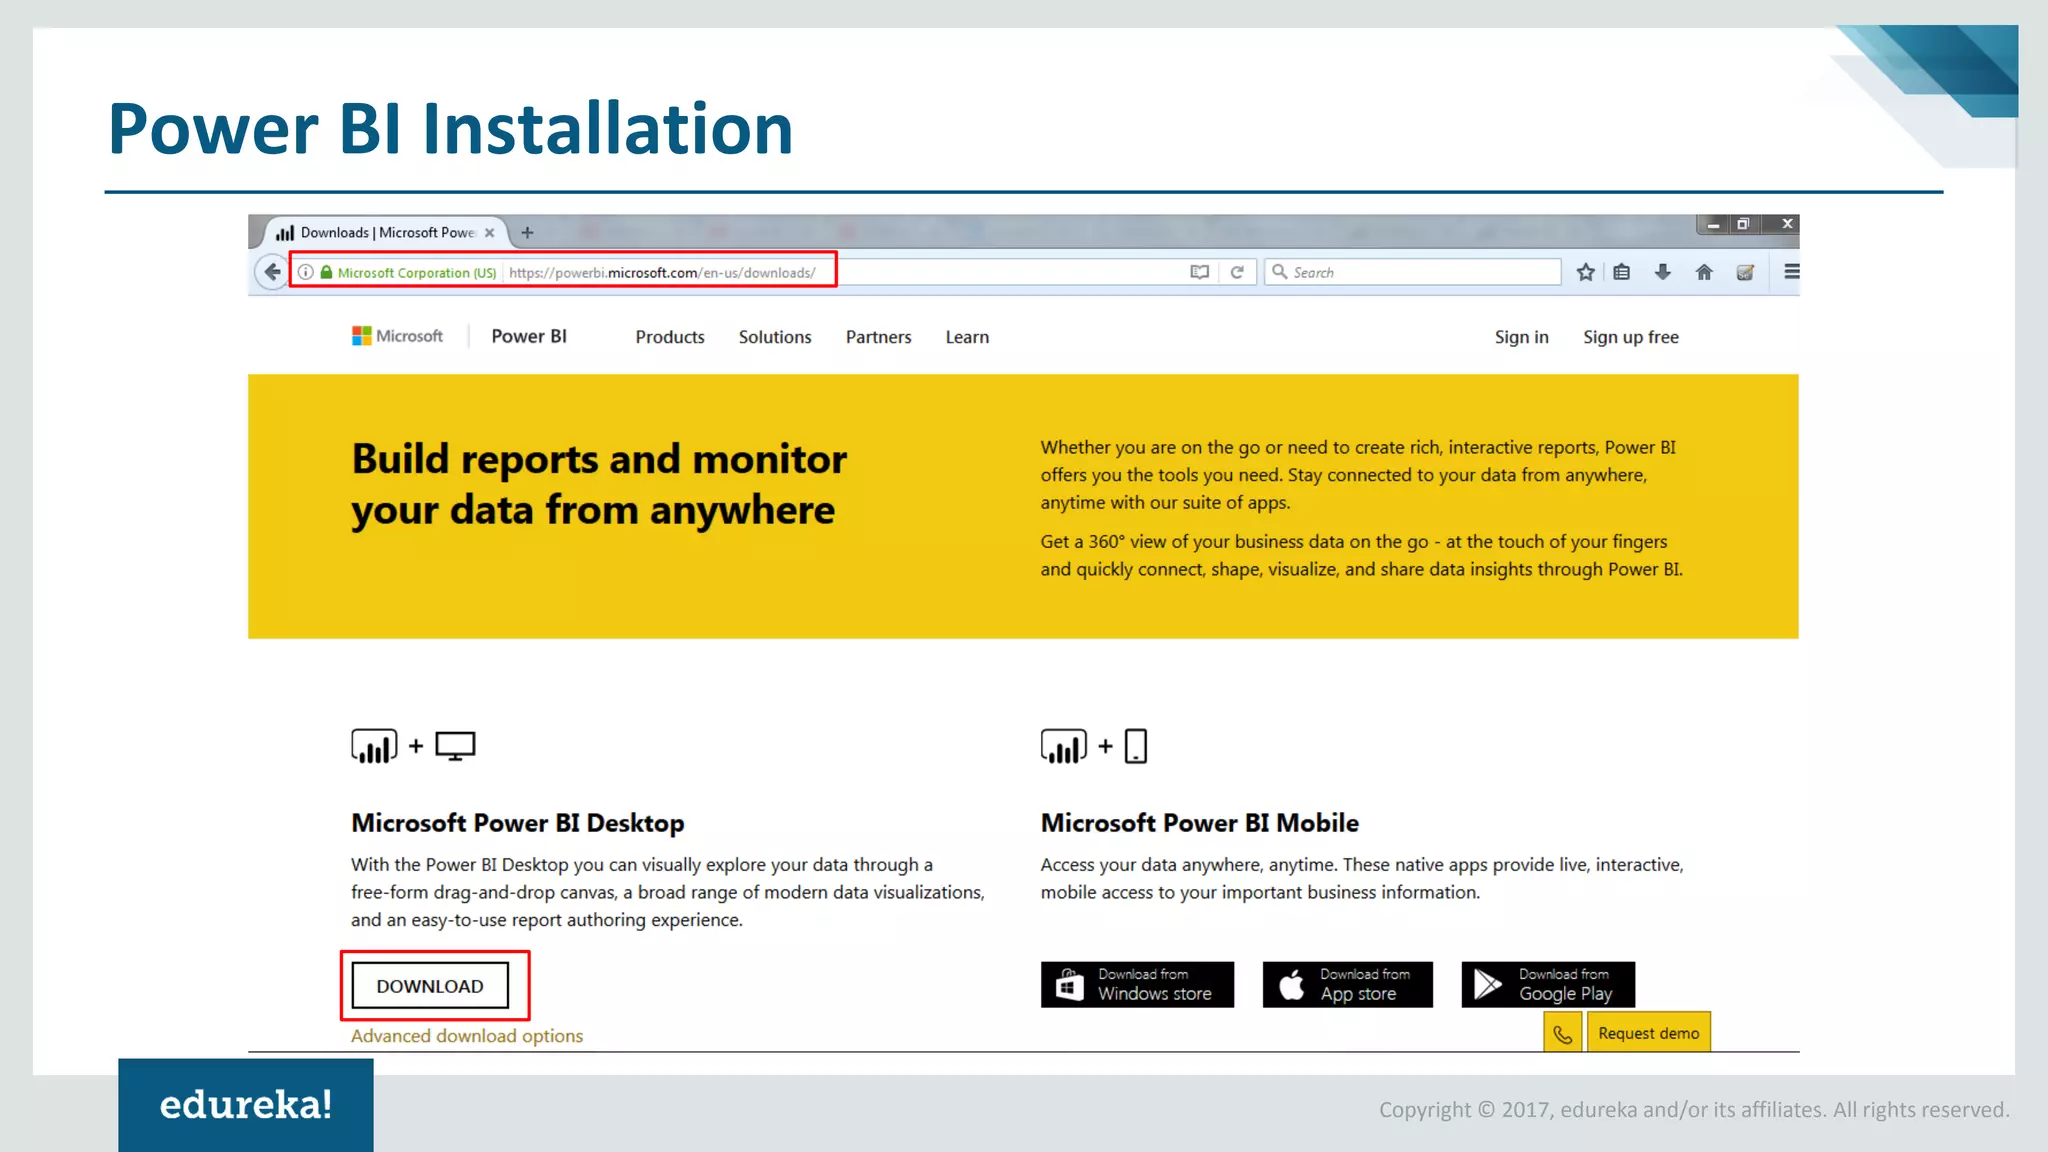Open the Power BI home link
Screen dimensions: 2048x1152
click(x=529, y=337)
